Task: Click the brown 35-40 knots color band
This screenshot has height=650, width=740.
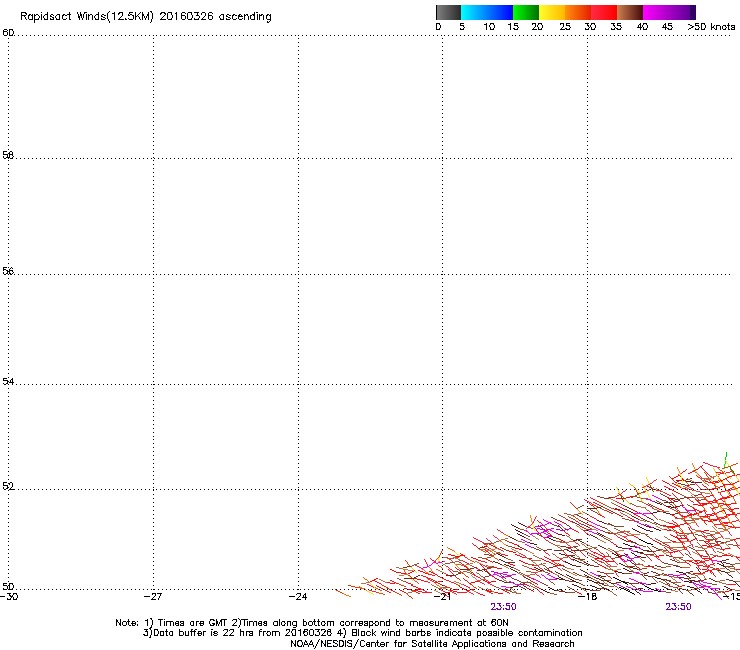Action: pos(630,12)
